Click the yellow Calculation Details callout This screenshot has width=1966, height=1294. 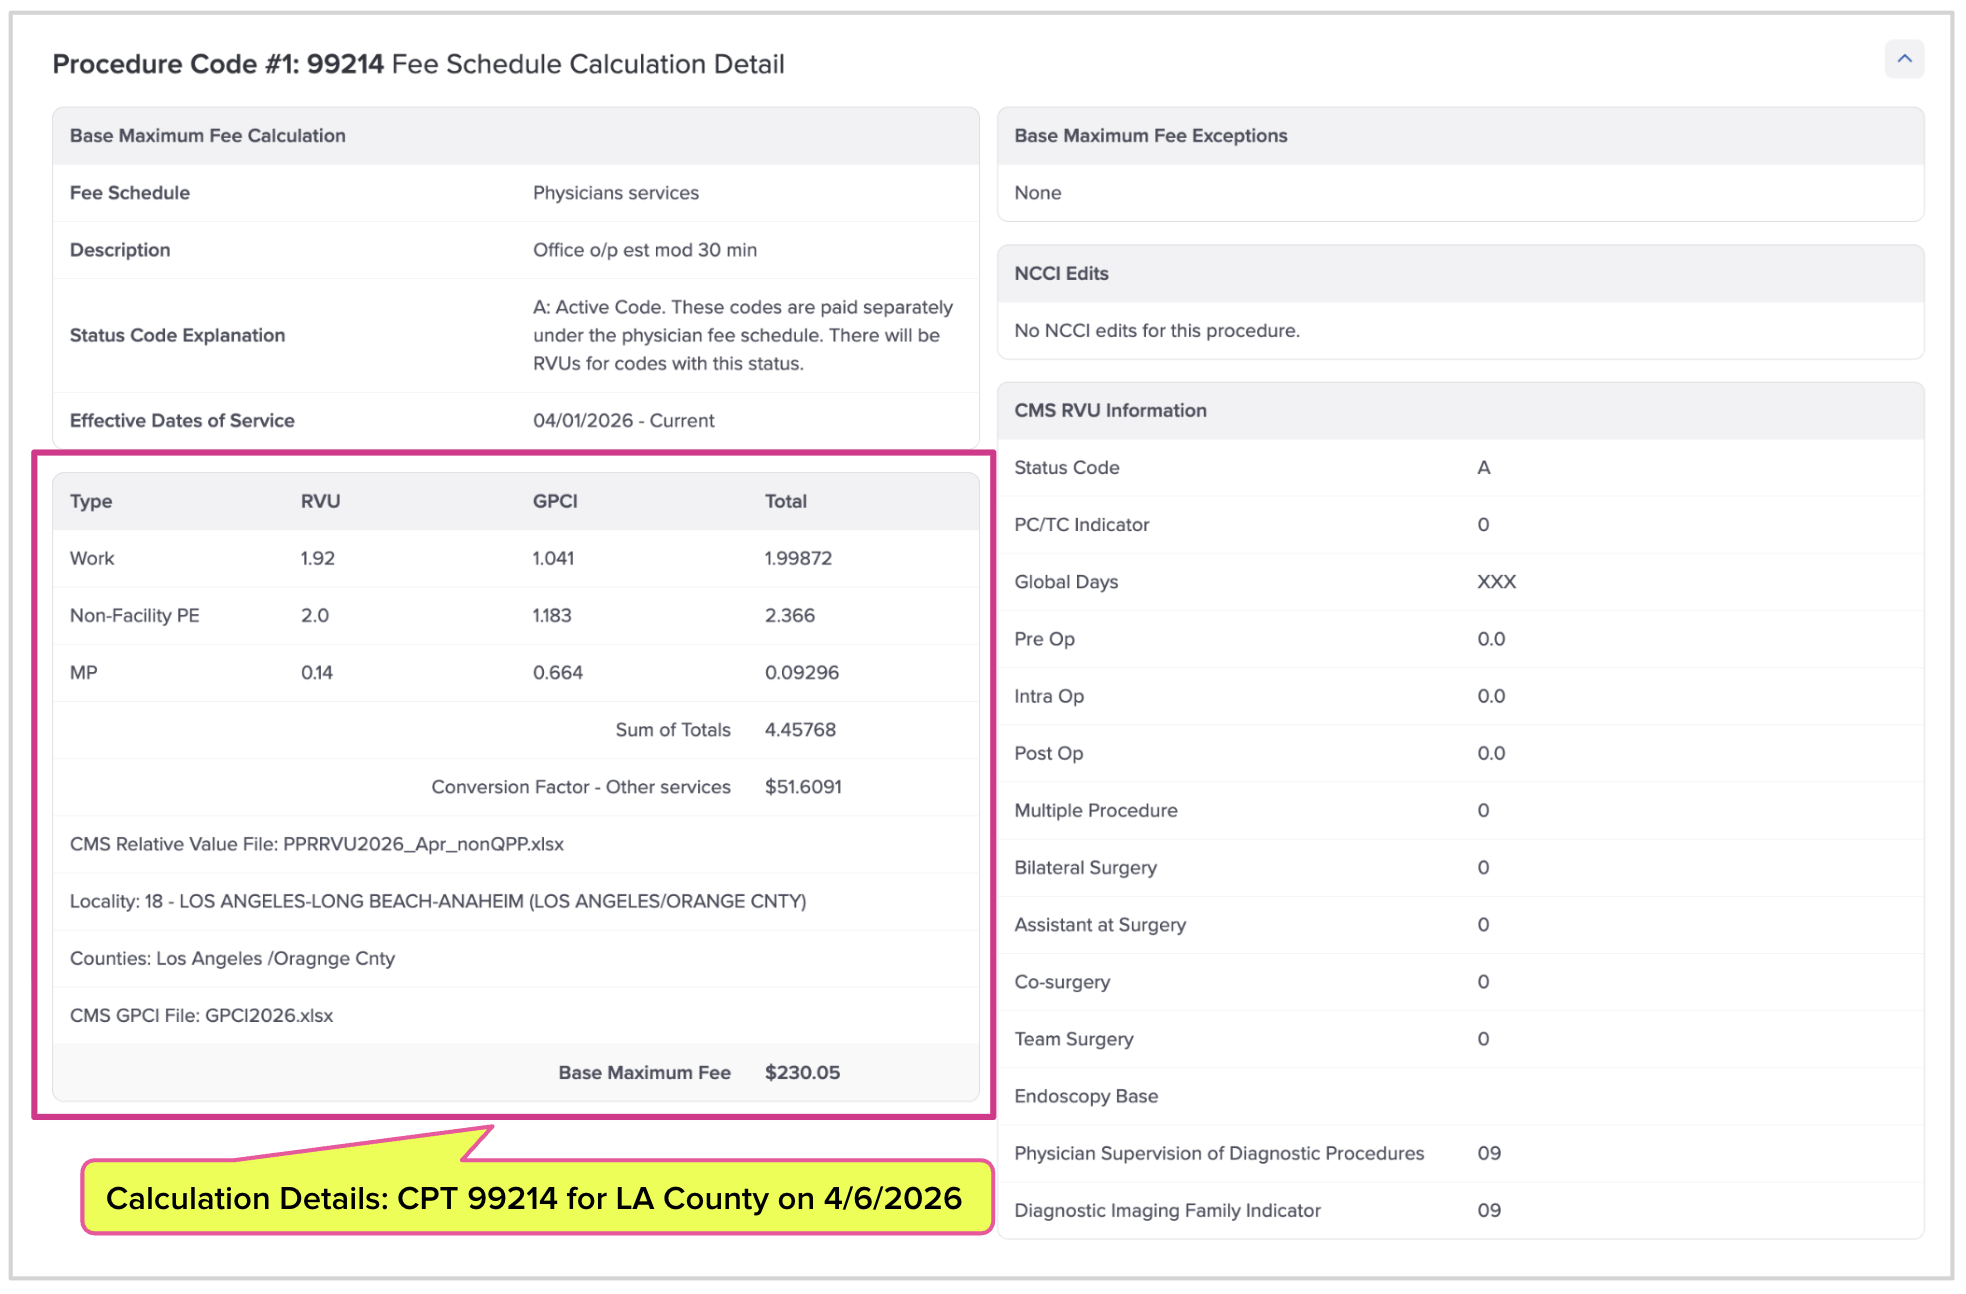534,1198
